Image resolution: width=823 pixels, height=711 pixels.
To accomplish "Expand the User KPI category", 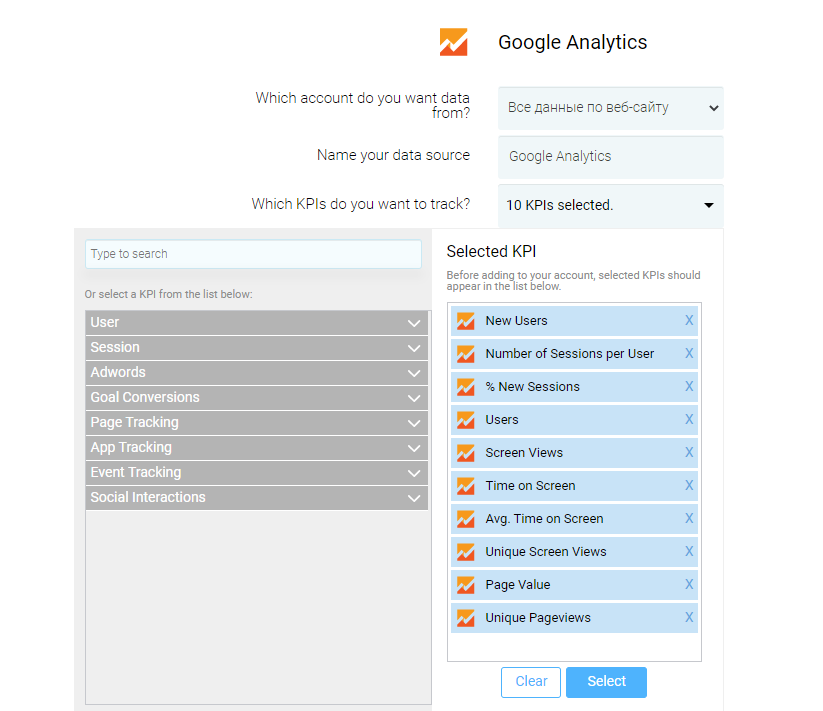I will pos(257,323).
